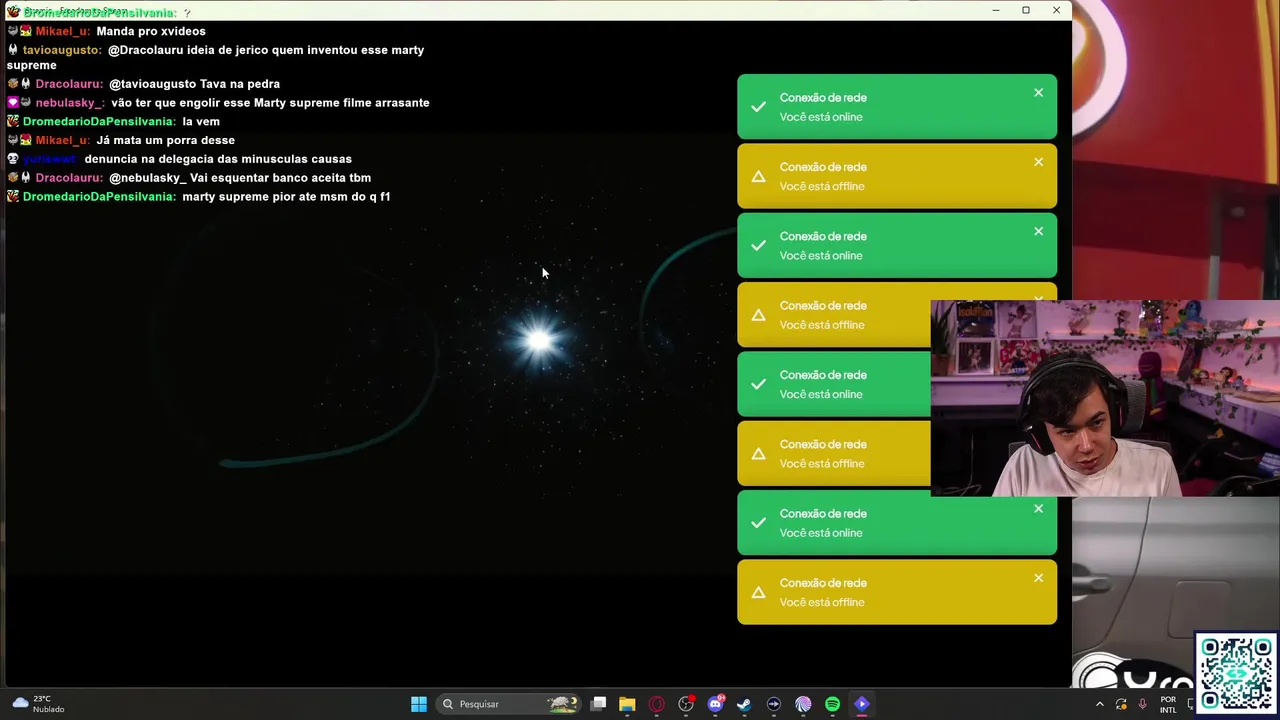Open the POR INTL language switcher
The width and height of the screenshot is (1280, 720).
tap(1168, 705)
